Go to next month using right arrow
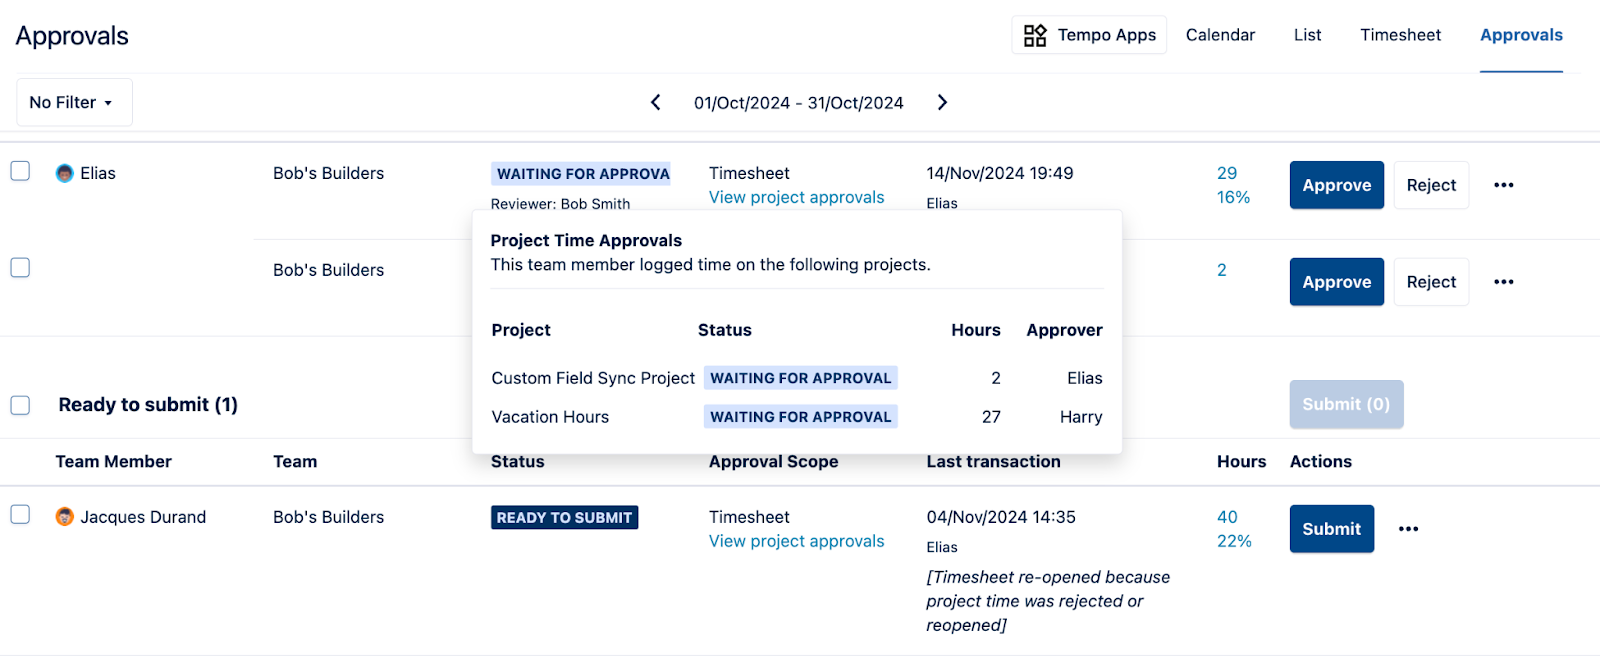The height and width of the screenshot is (670, 1600). 942,102
